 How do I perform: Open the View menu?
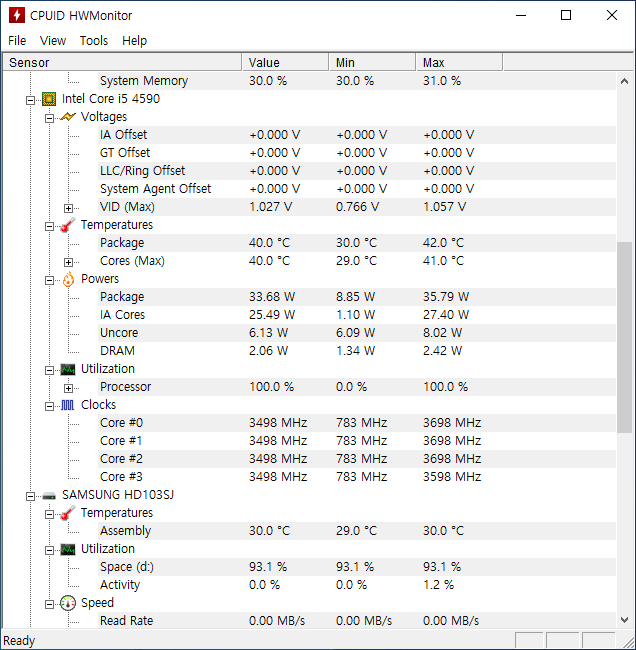point(53,41)
